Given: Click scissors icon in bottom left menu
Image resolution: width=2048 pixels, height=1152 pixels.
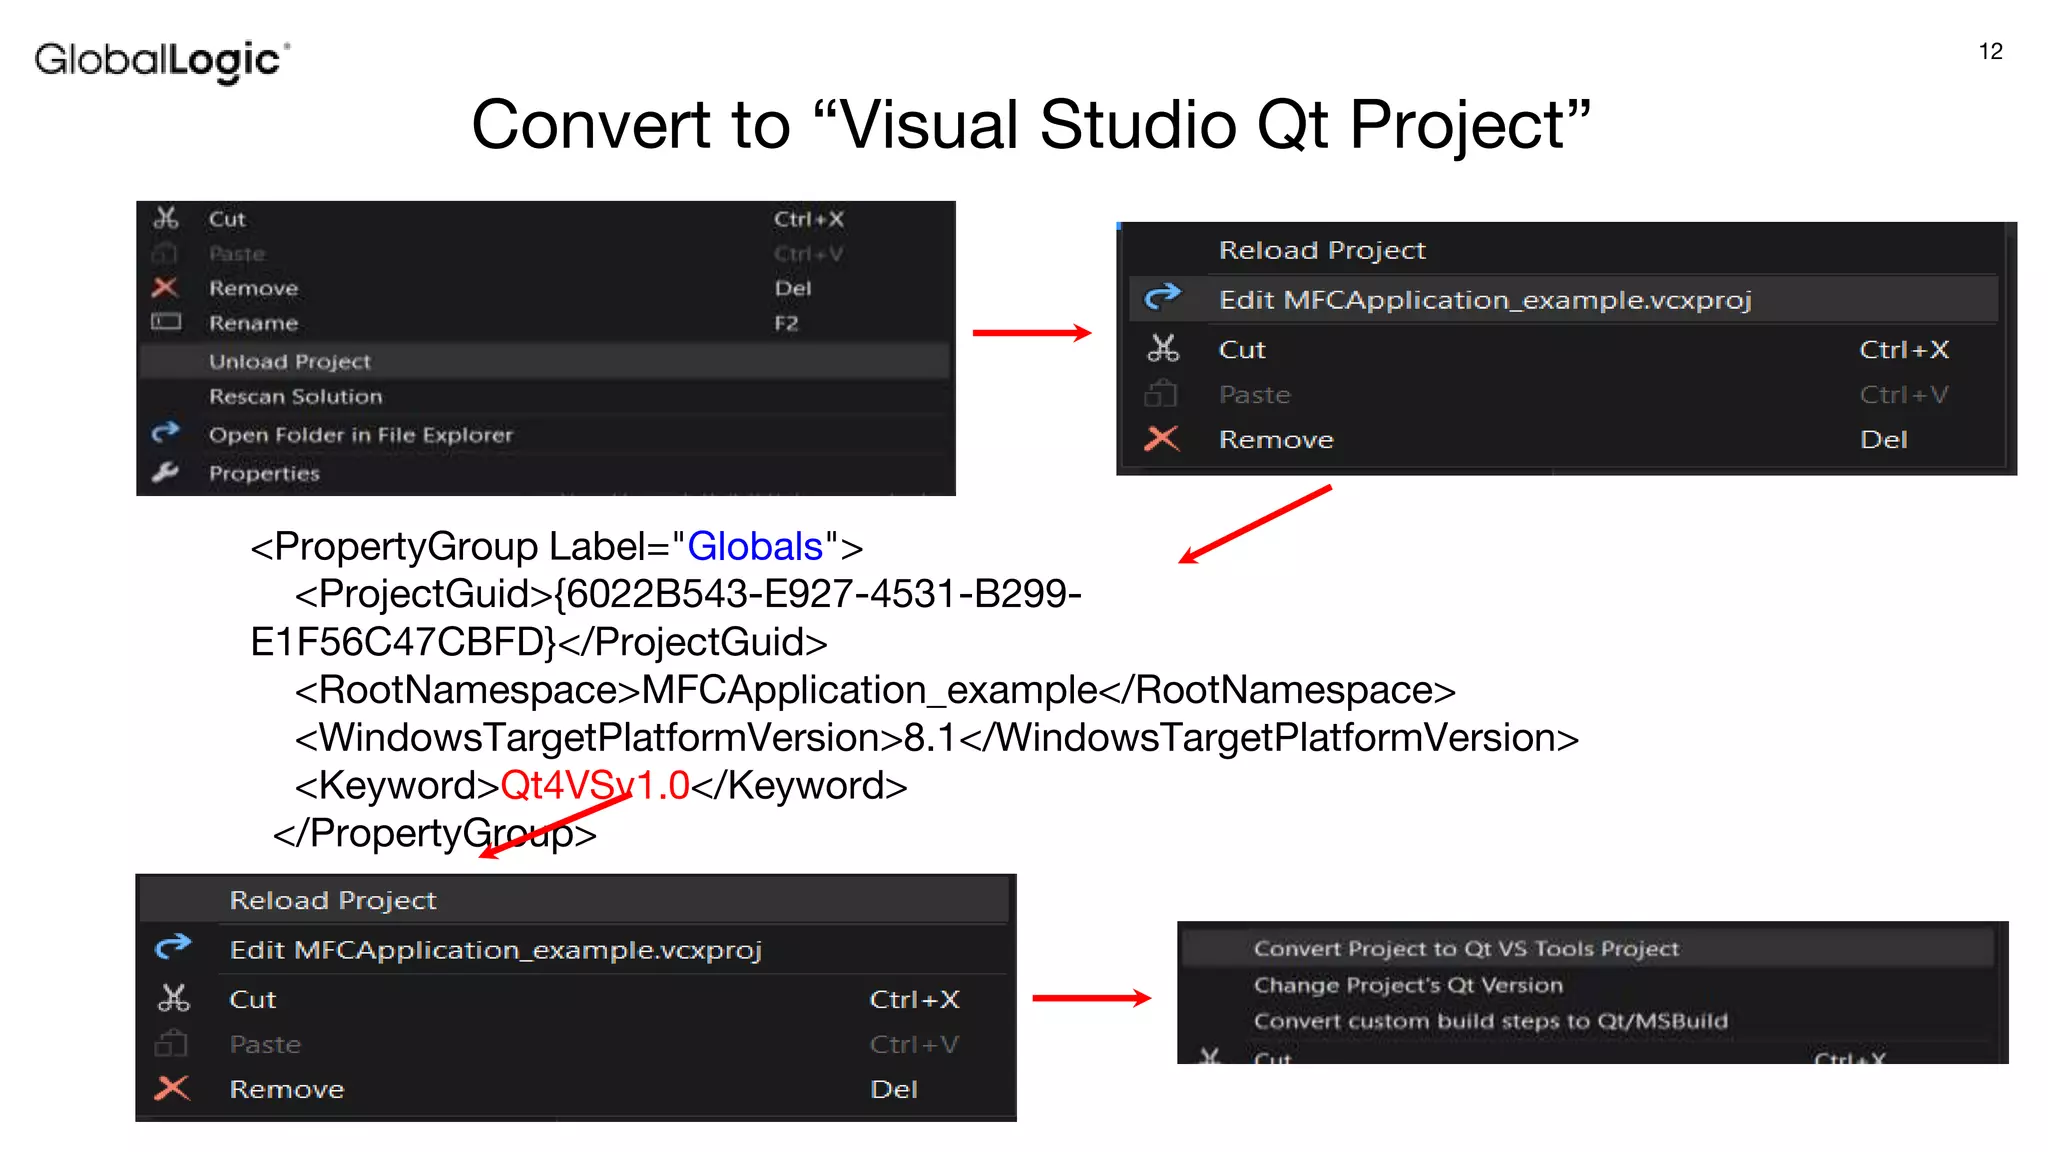Looking at the screenshot, I should tap(174, 998).
